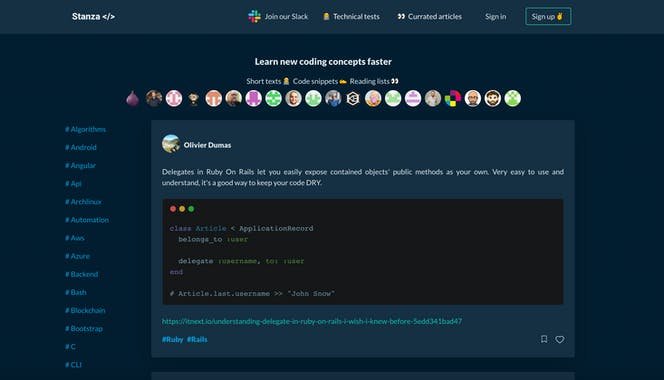Image resolution: width=664 pixels, height=380 pixels.
Task: Click 'class Article < ApplicationRecord' code line
Action: click(241, 228)
